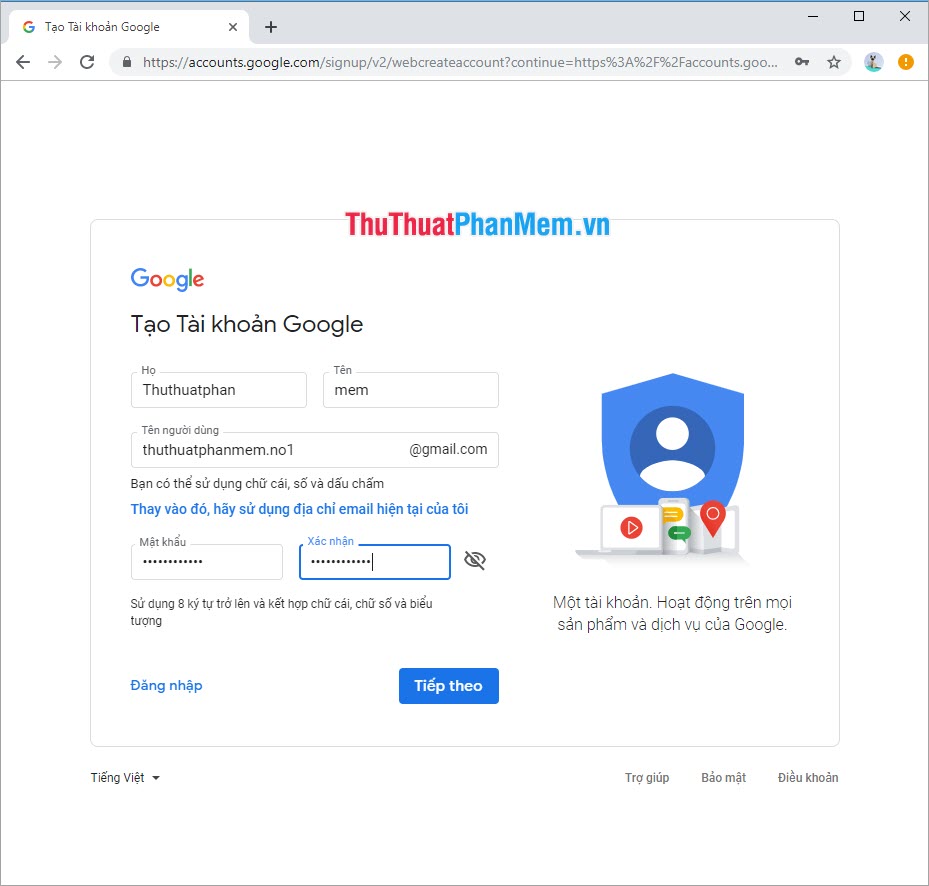Open Trợ giúp from the footer

point(647,777)
